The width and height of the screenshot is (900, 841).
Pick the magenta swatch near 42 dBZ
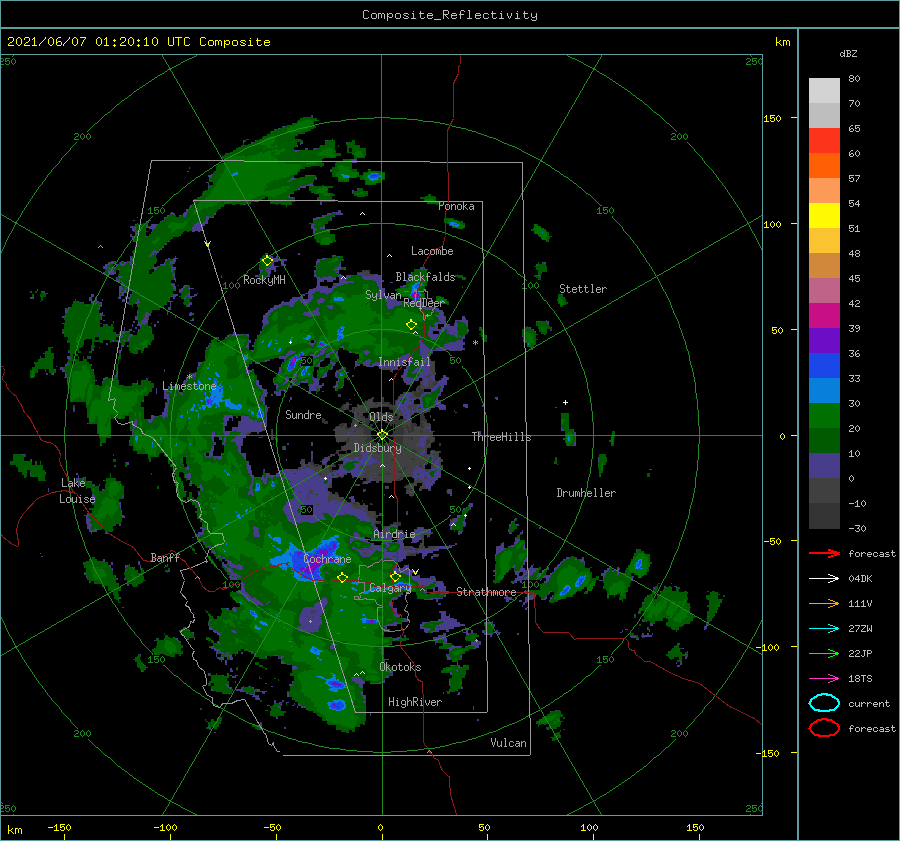[x=824, y=316]
